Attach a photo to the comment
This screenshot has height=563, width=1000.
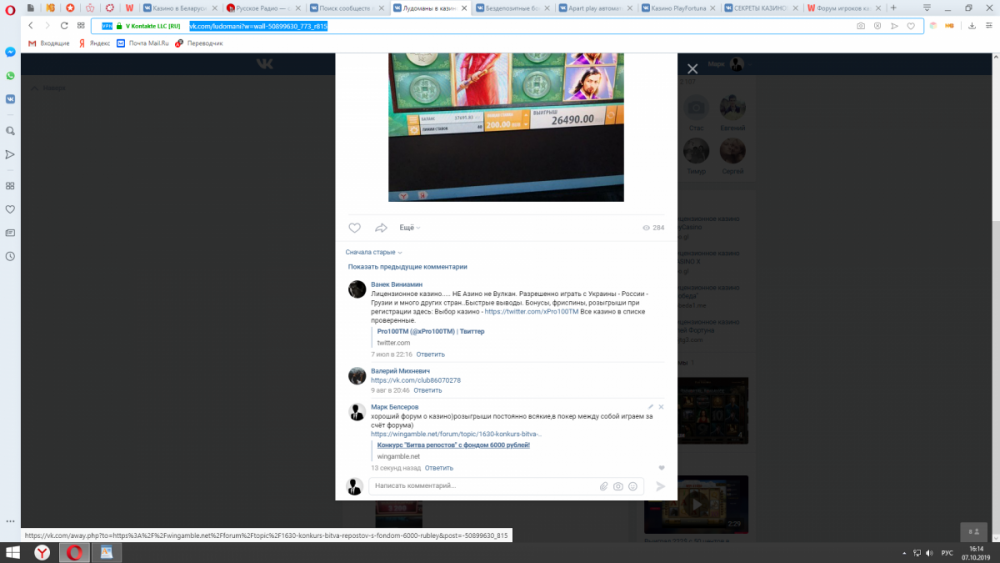[618, 486]
